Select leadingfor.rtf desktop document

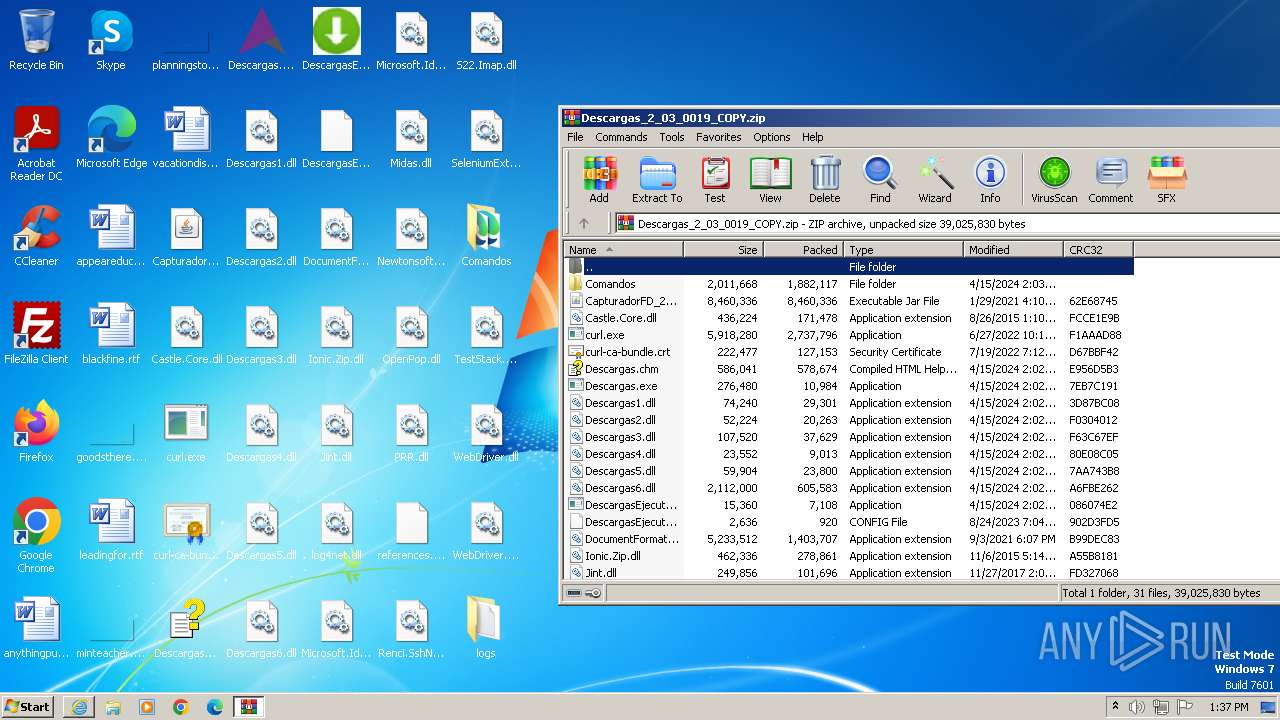click(x=111, y=531)
